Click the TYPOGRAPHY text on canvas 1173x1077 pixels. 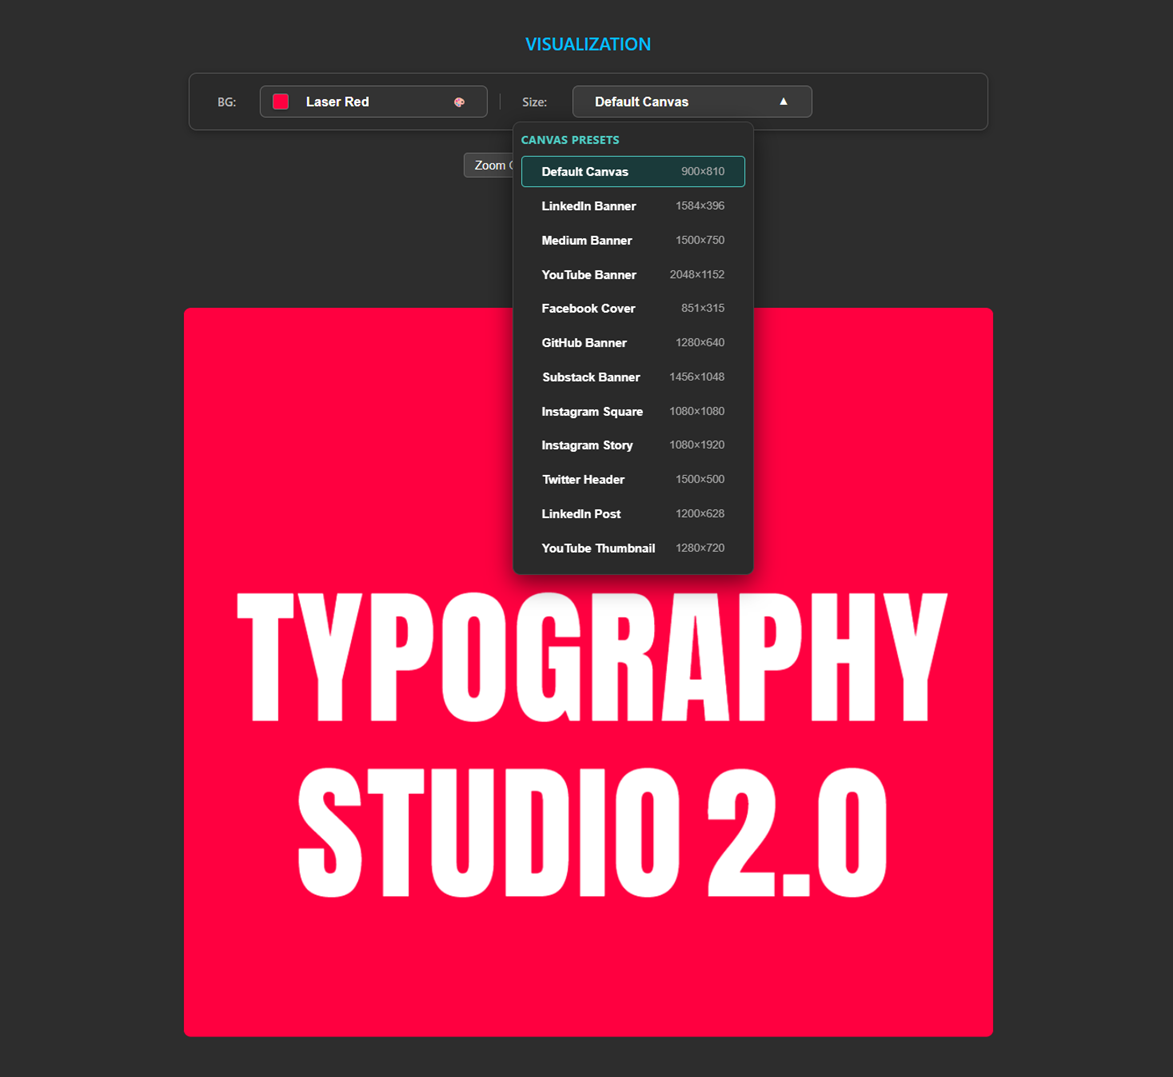tap(590, 657)
